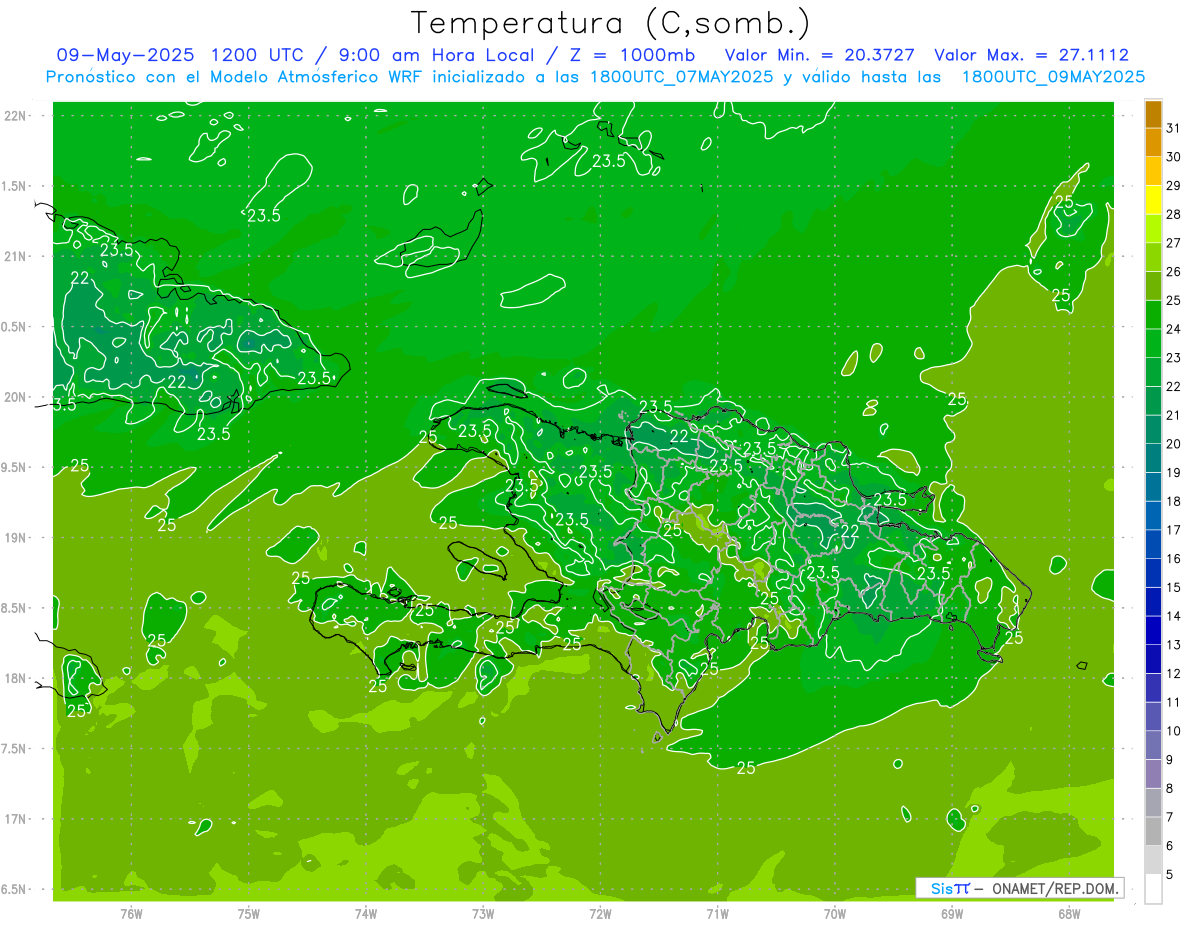This screenshot has height=927, width=1200.
Task: Select the "26" label on the color scale
Action: pos(1173,272)
